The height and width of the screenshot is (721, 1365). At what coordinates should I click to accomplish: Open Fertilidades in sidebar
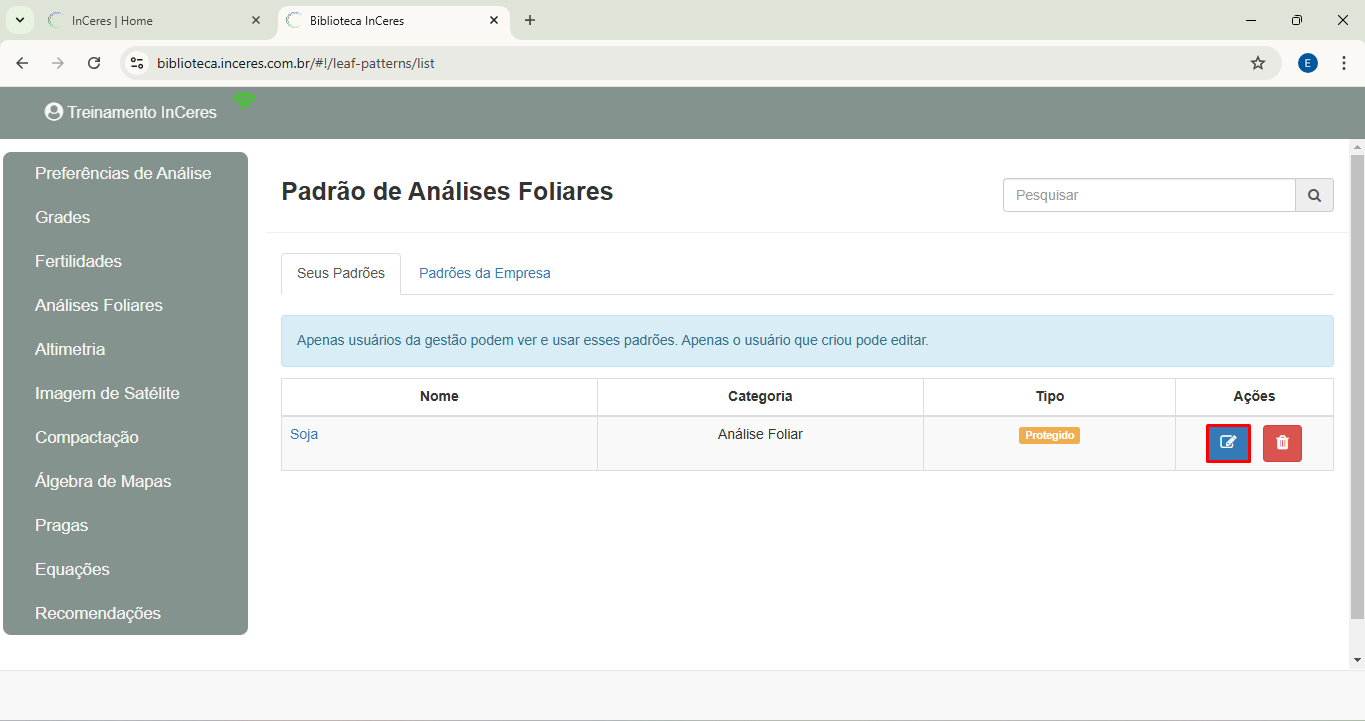pyautogui.click(x=78, y=261)
